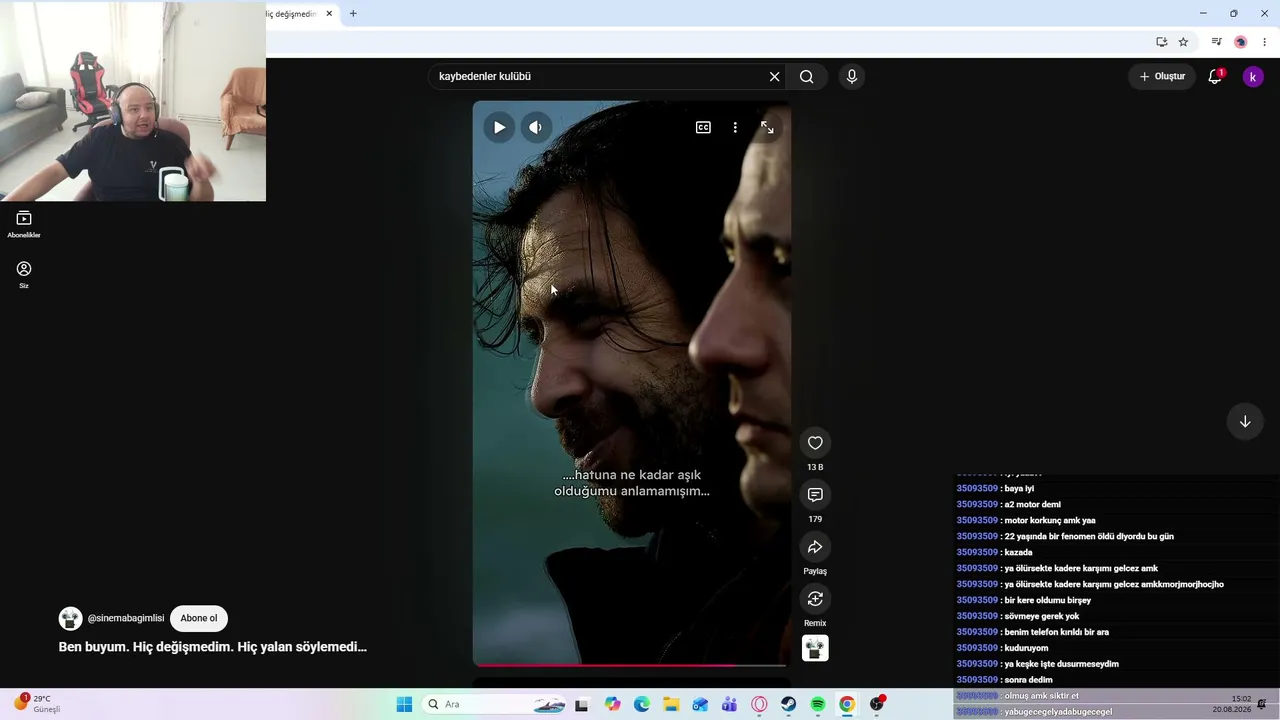The width and height of the screenshot is (1280, 720).
Task: Open the notification bell in system tray
Action: 1263,704
